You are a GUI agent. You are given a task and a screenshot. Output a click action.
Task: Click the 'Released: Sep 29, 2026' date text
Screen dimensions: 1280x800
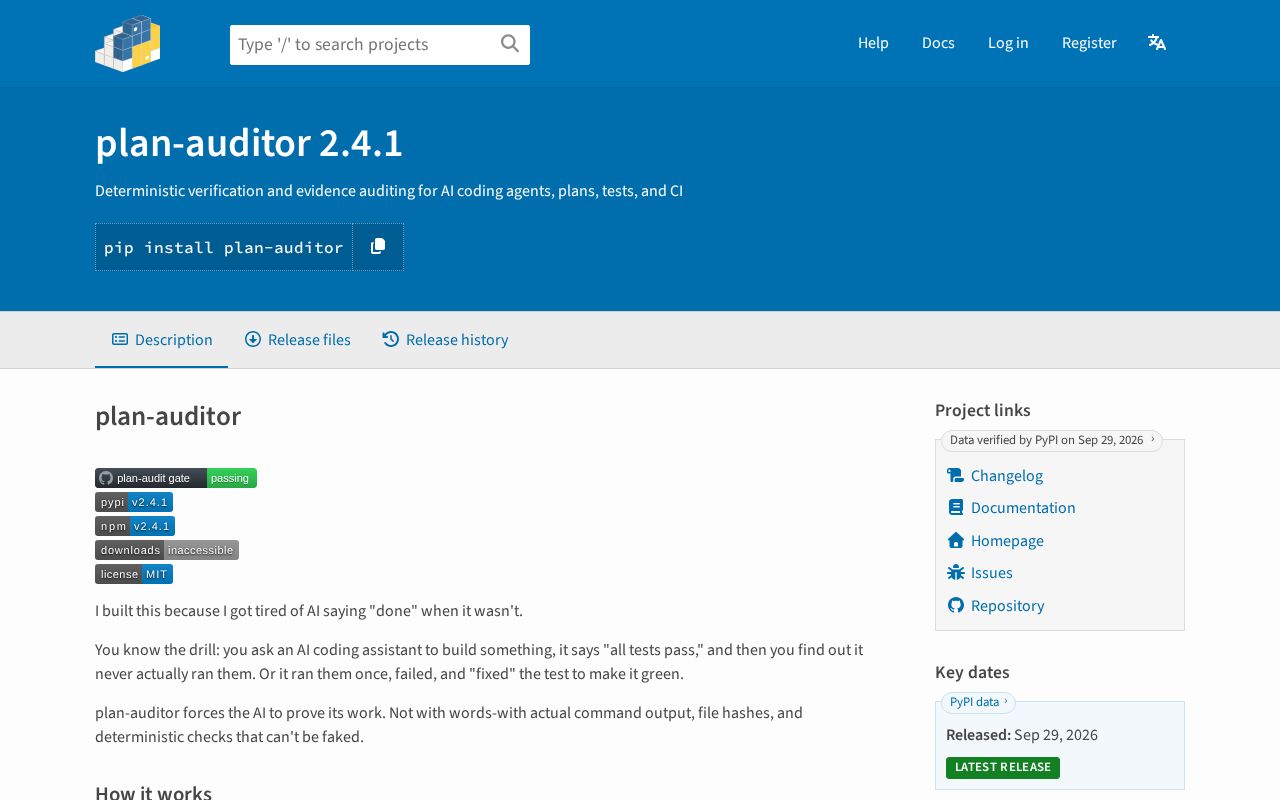coord(1022,735)
